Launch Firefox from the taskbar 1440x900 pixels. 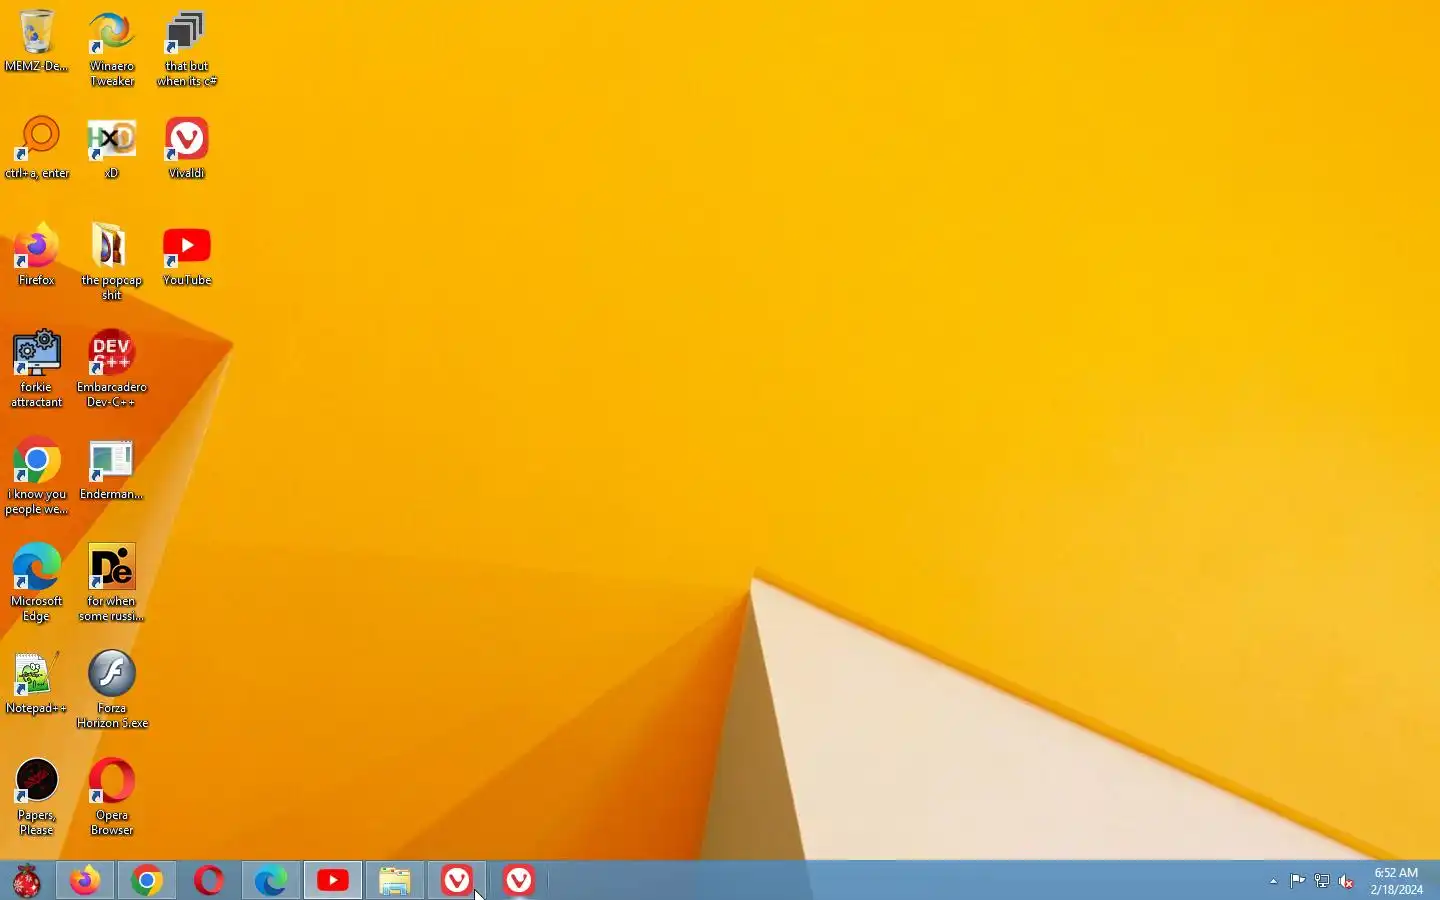point(85,881)
